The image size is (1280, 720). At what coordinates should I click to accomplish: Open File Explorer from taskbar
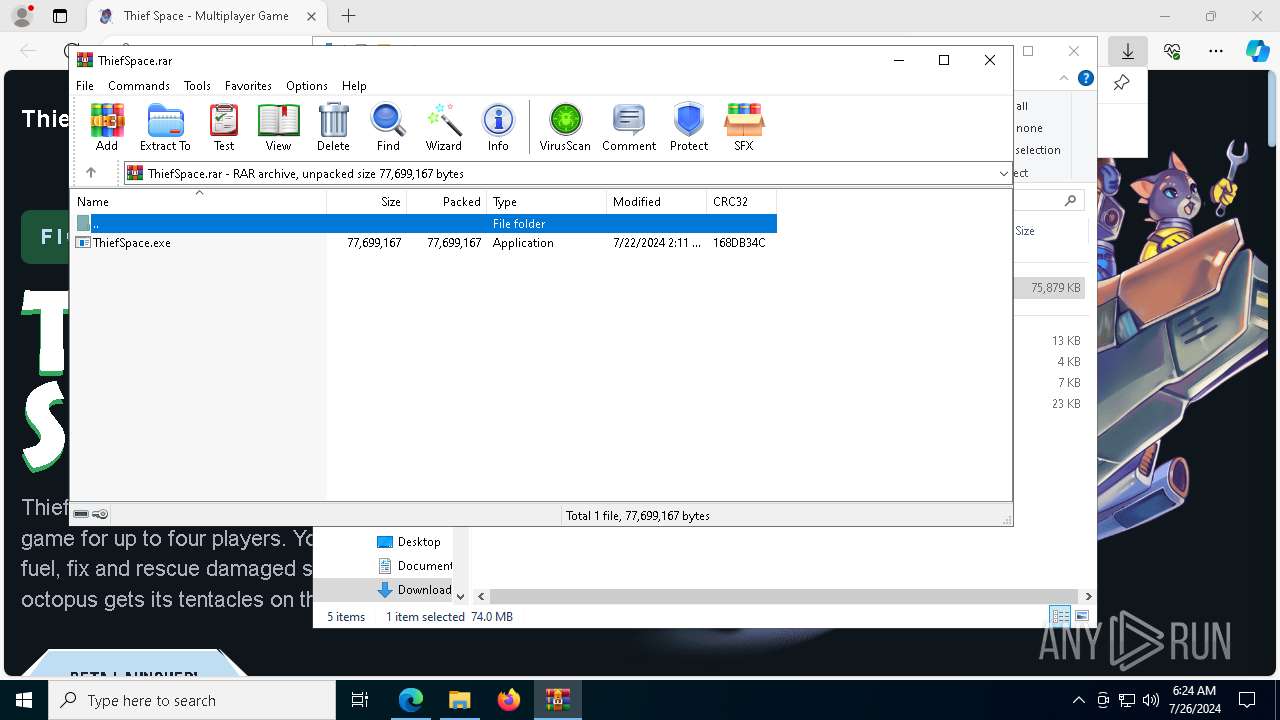(x=460, y=700)
